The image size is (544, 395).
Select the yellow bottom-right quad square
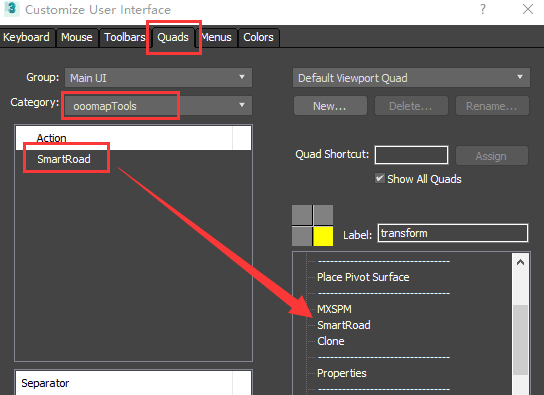323,236
